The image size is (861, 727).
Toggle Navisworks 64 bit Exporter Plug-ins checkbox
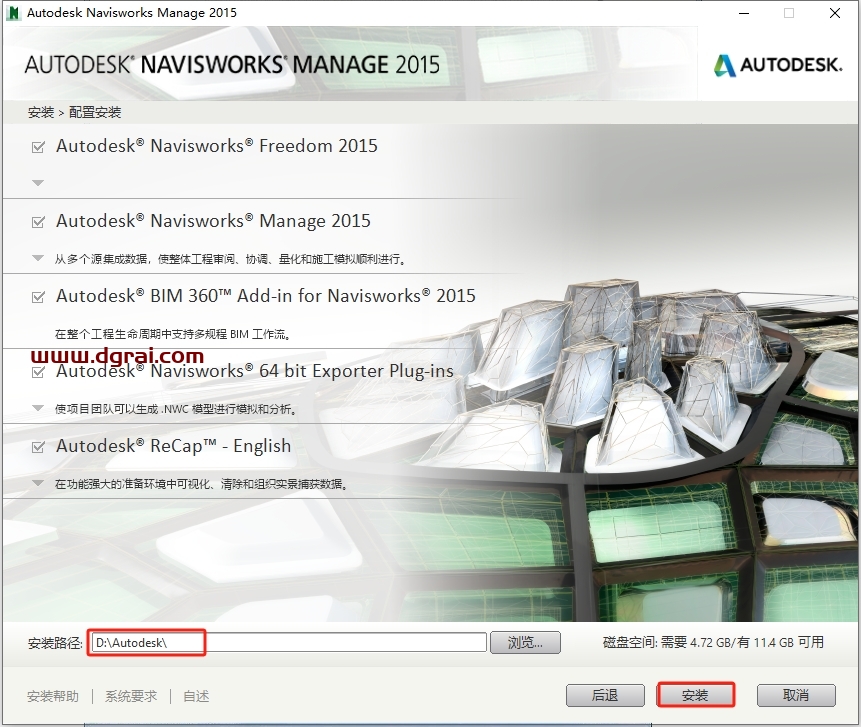[38, 372]
